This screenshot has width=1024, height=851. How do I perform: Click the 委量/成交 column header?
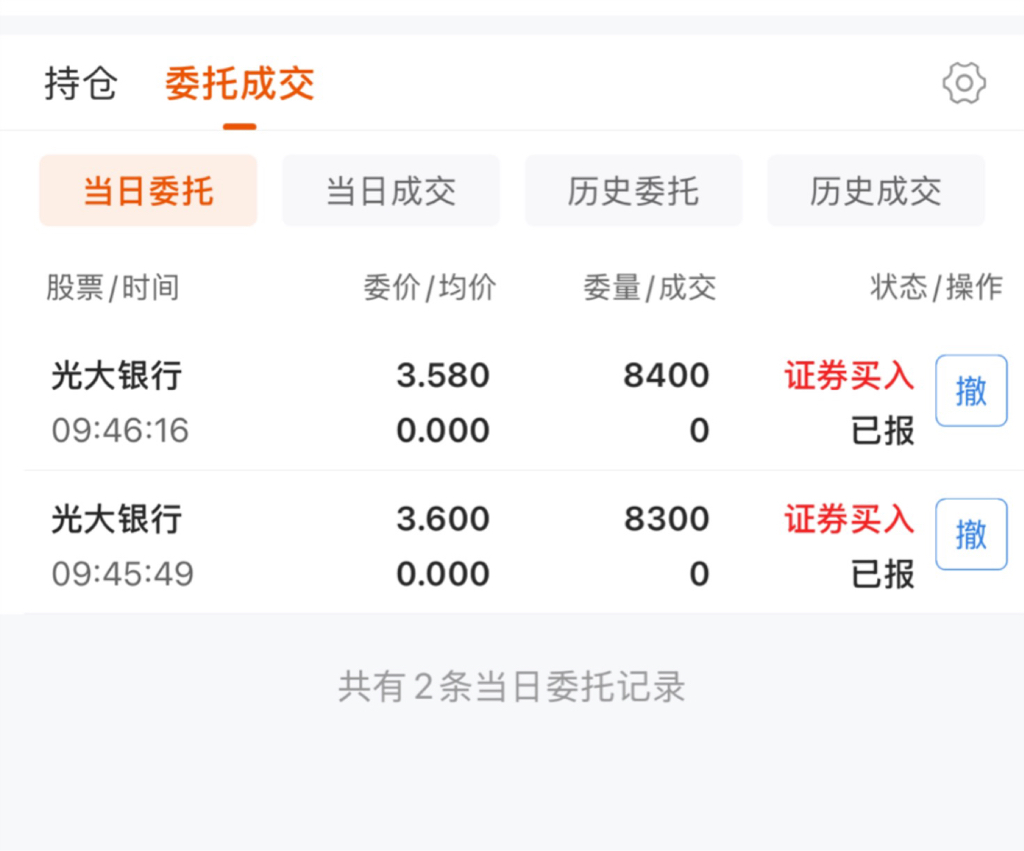click(649, 288)
